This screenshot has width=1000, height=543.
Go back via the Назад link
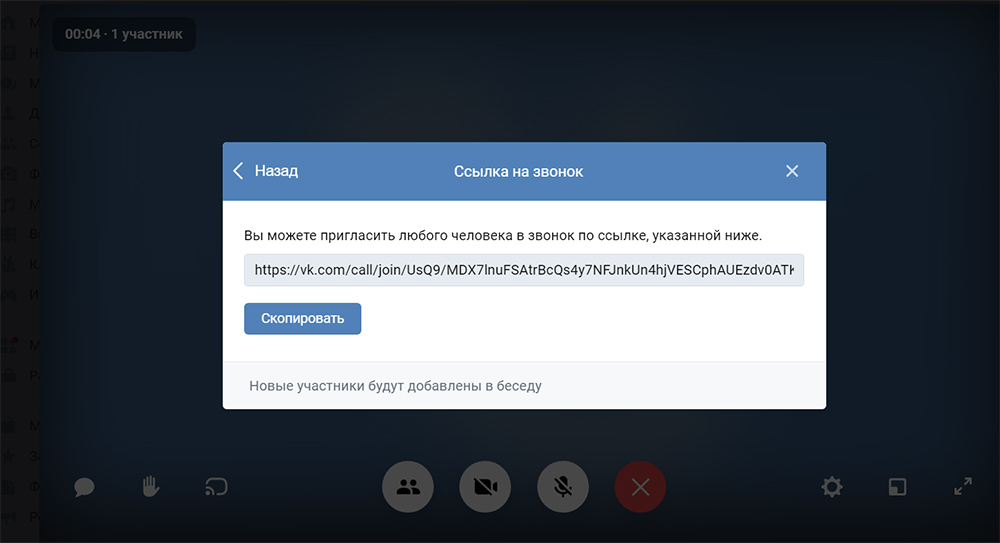(x=276, y=171)
